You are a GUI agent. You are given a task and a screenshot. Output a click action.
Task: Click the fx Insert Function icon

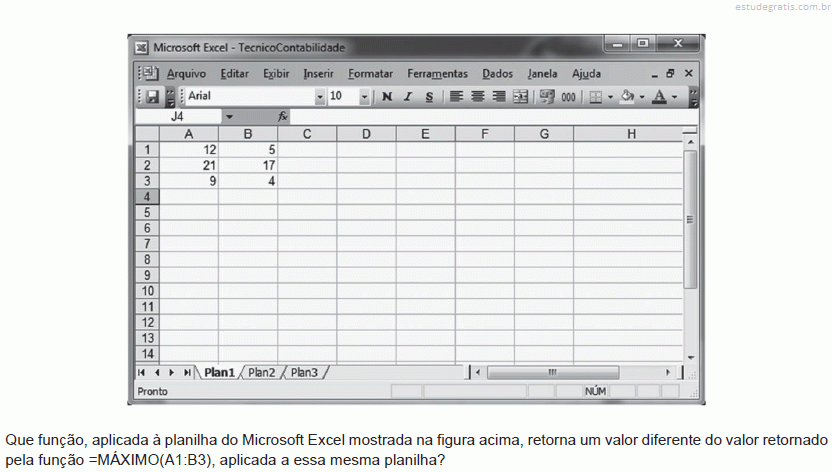click(x=282, y=116)
